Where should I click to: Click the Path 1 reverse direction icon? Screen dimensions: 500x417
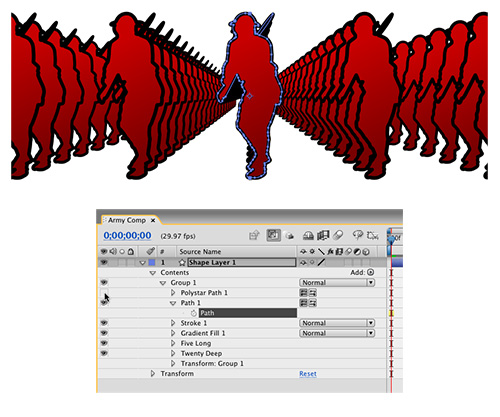click(x=313, y=303)
